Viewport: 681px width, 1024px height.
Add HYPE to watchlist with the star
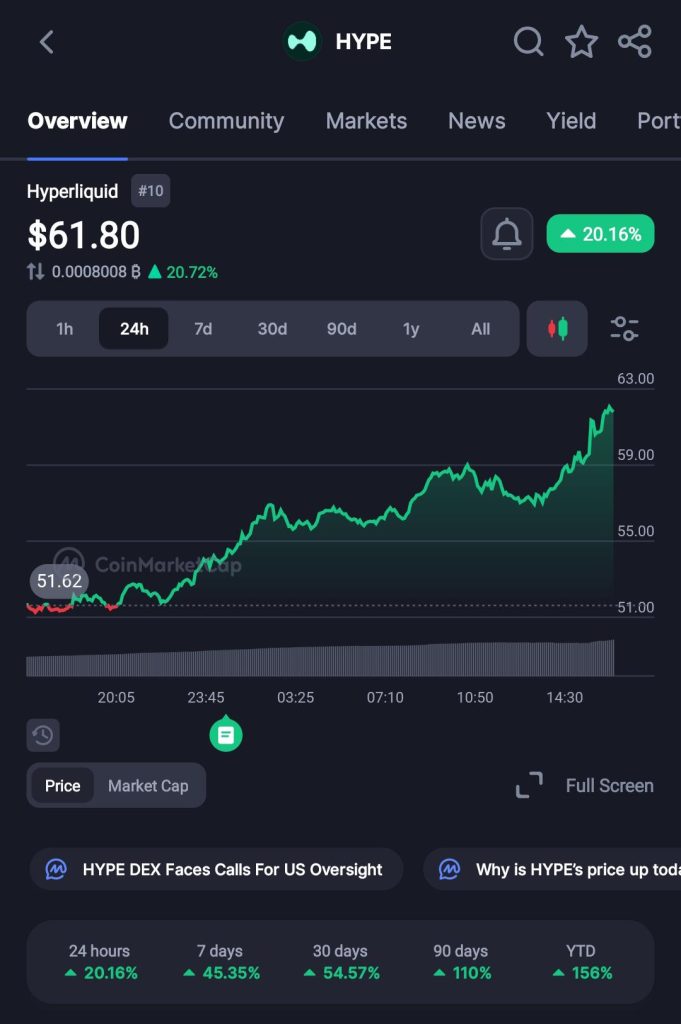point(581,42)
